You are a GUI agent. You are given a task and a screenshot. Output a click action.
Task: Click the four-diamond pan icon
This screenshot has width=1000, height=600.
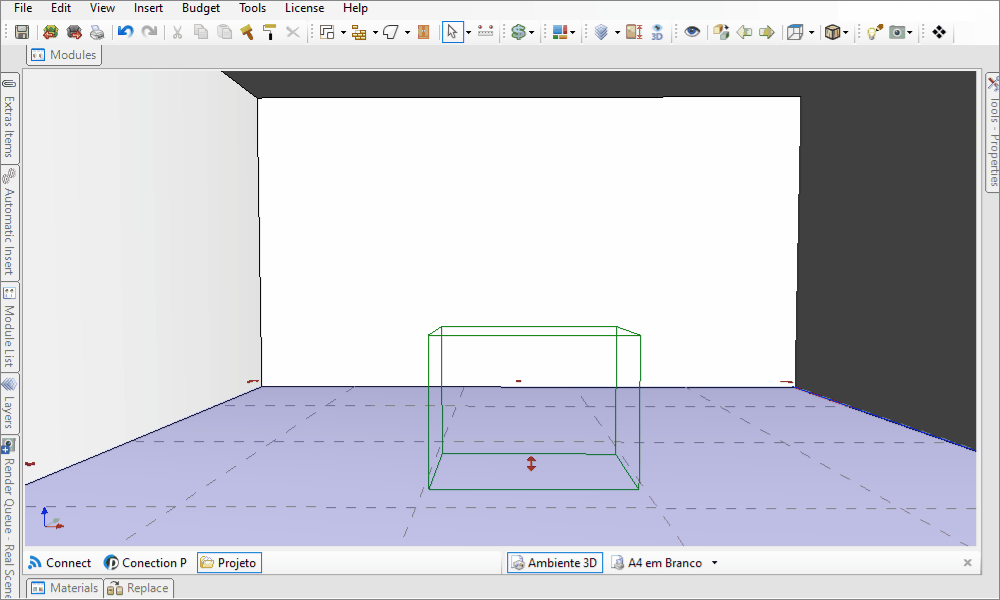(x=939, y=32)
